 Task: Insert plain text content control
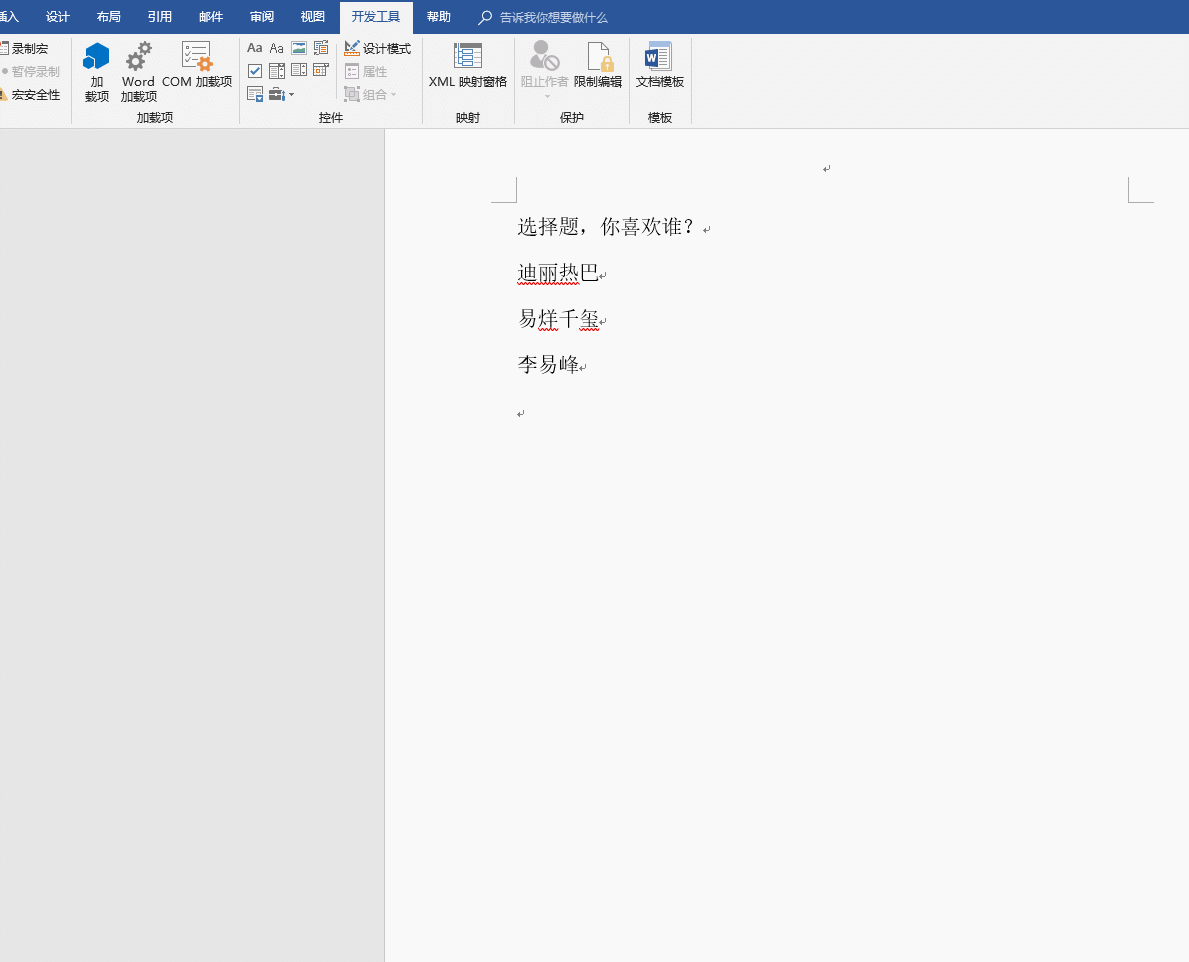[x=277, y=48]
